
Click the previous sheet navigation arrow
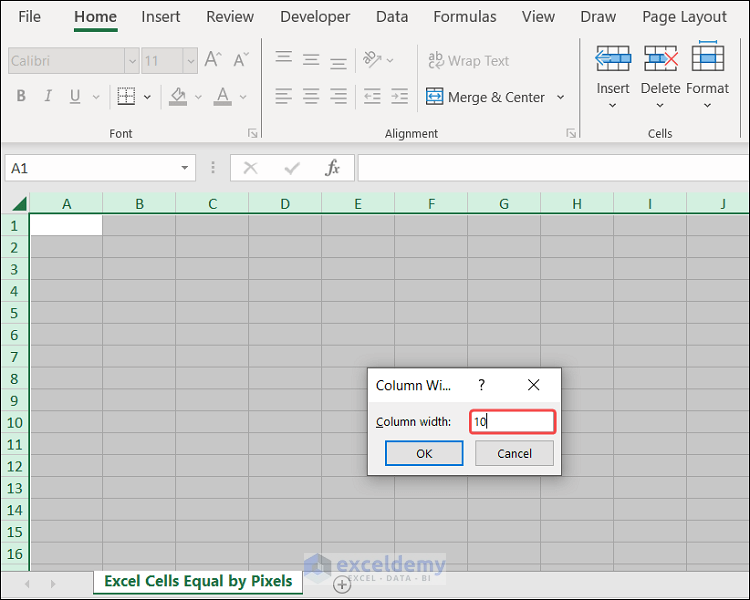(x=27, y=584)
